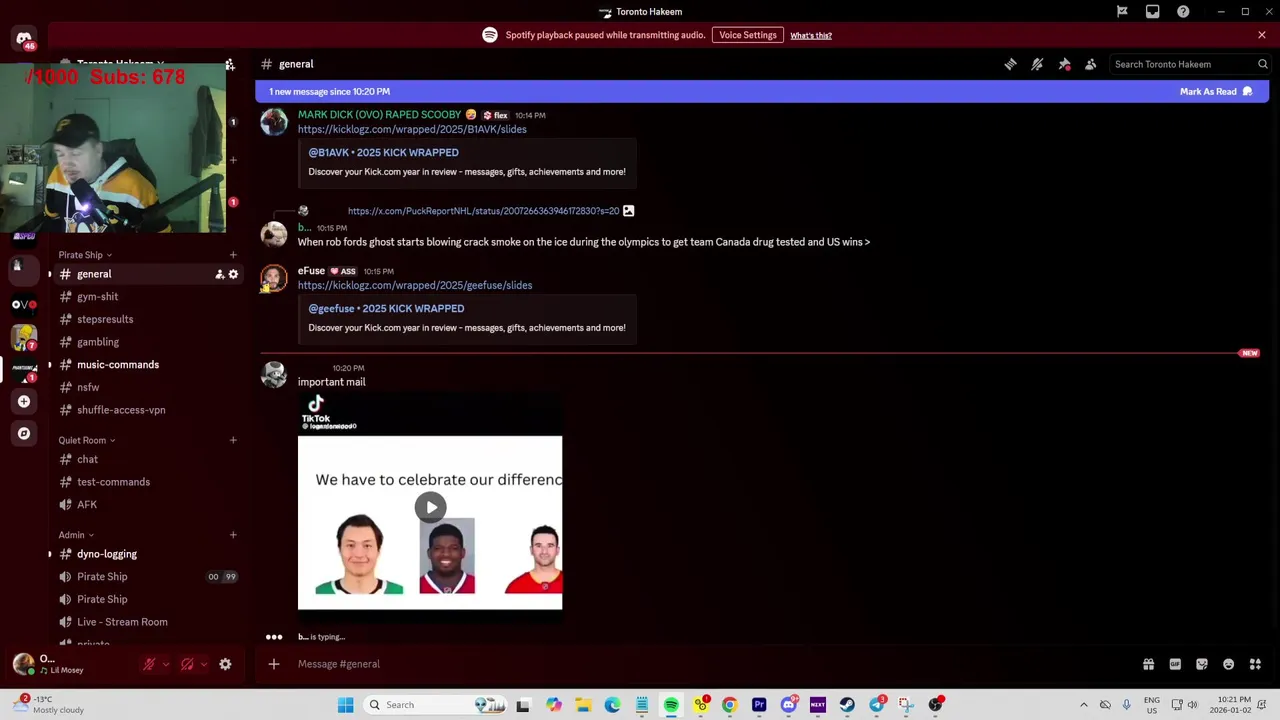Open Discover servers compass icon
The image size is (1280, 720).
pos(24,433)
